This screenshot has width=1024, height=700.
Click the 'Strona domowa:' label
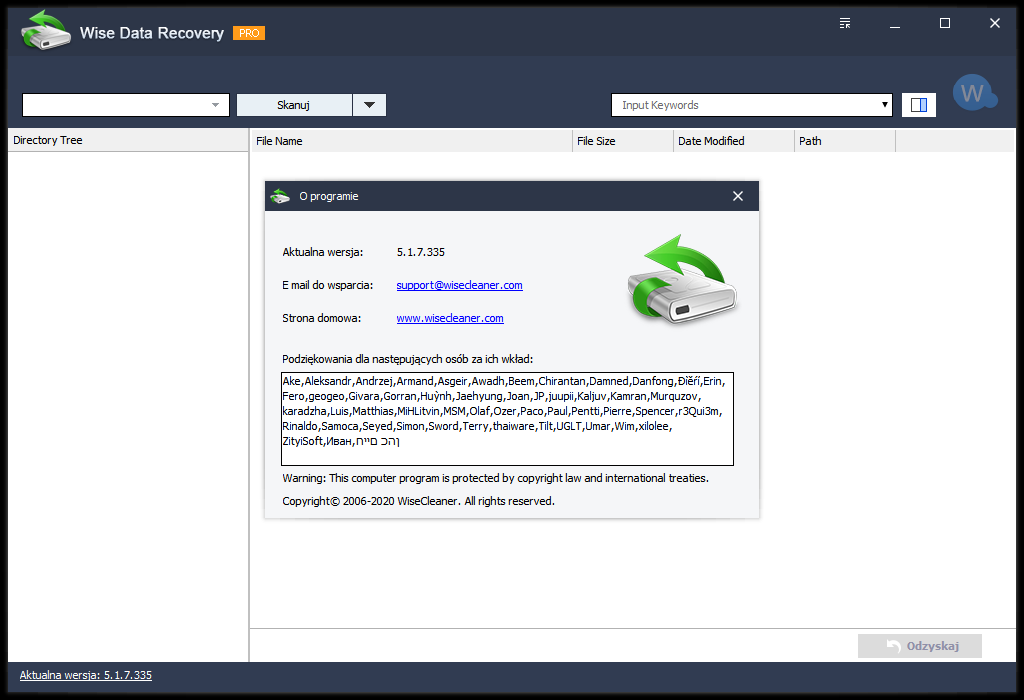point(321,319)
